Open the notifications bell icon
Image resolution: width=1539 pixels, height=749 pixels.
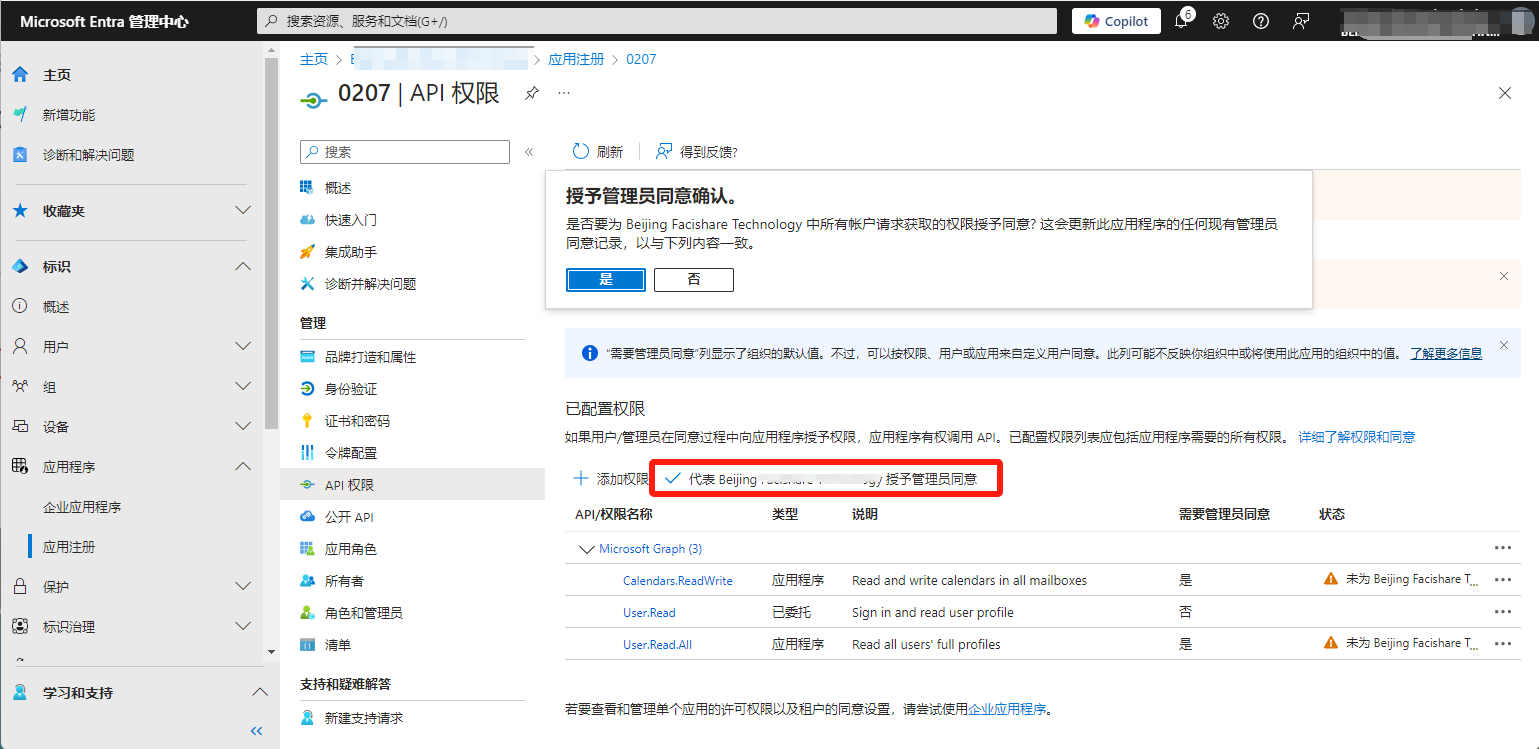[1181, 21]
